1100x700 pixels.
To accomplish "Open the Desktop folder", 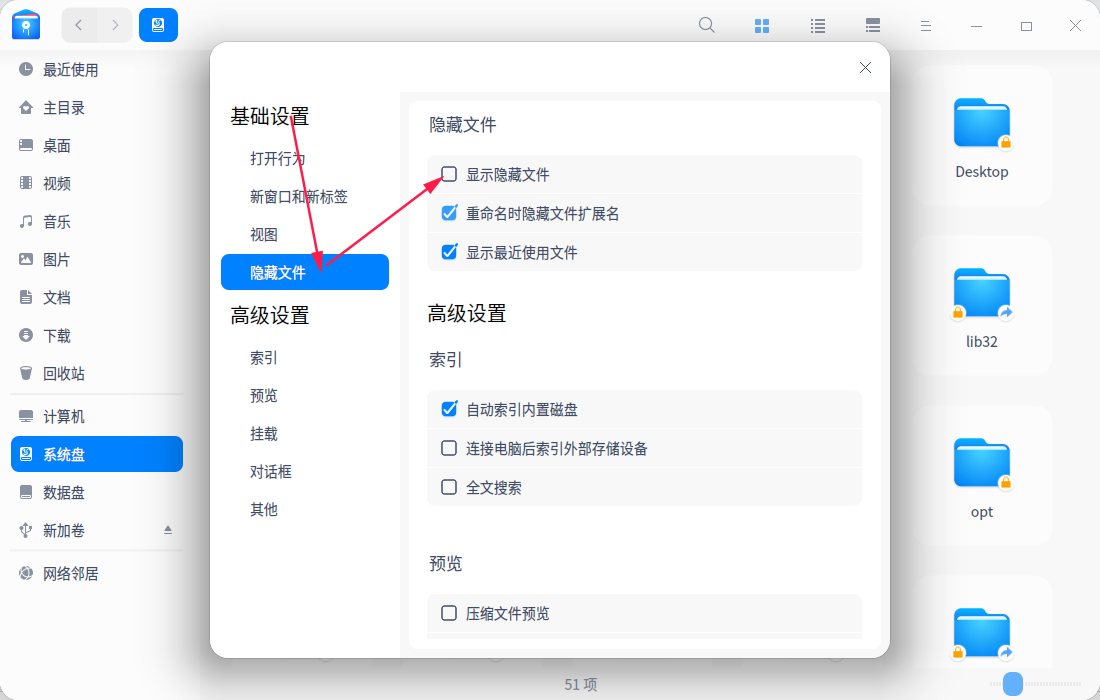I will [x=981, y=135].
